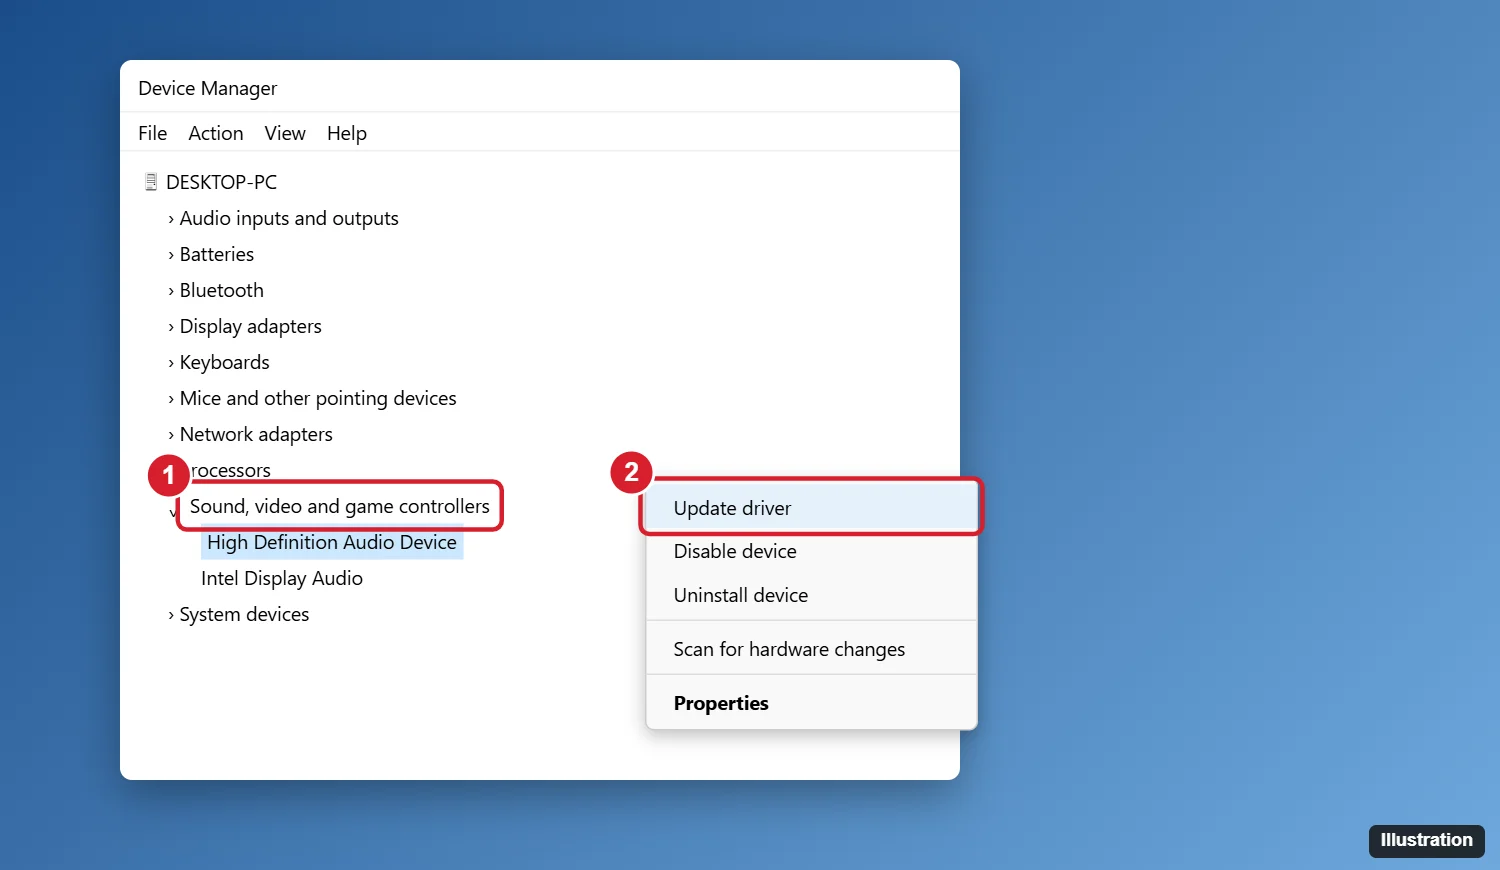This screenshot has width=1500, height=870.
Task: Expand the Audio inputs and outputs chevron
Action: pos(171,219)
